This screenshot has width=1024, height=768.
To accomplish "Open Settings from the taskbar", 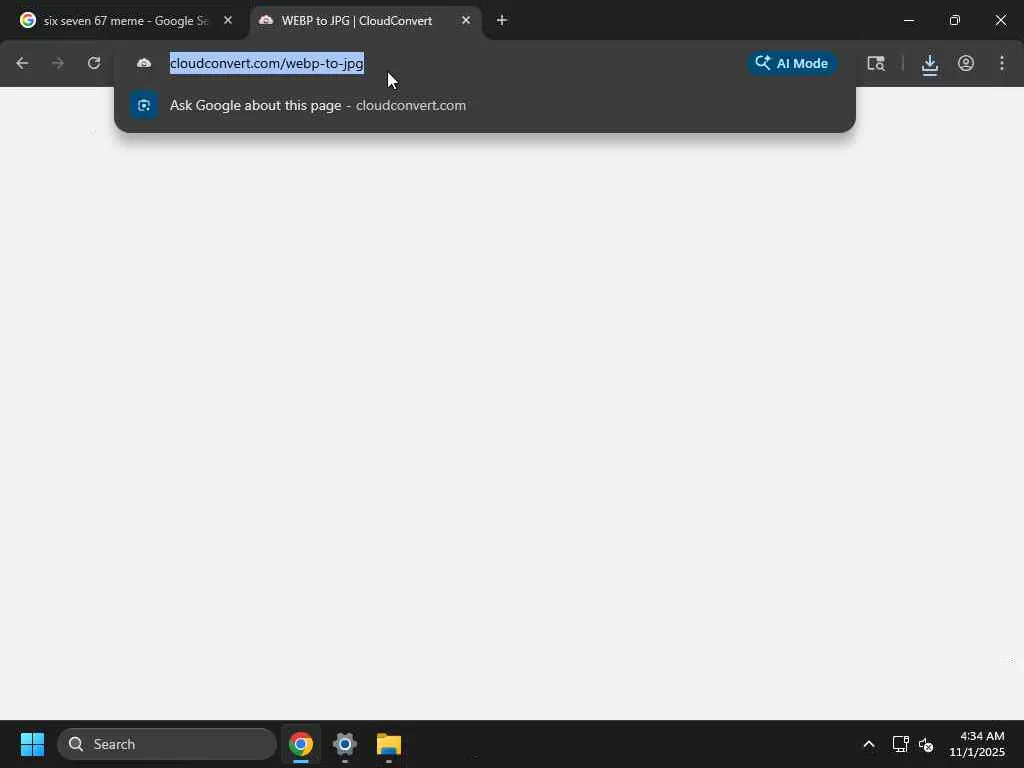I will pyautogui.click(x=345, y=744).
